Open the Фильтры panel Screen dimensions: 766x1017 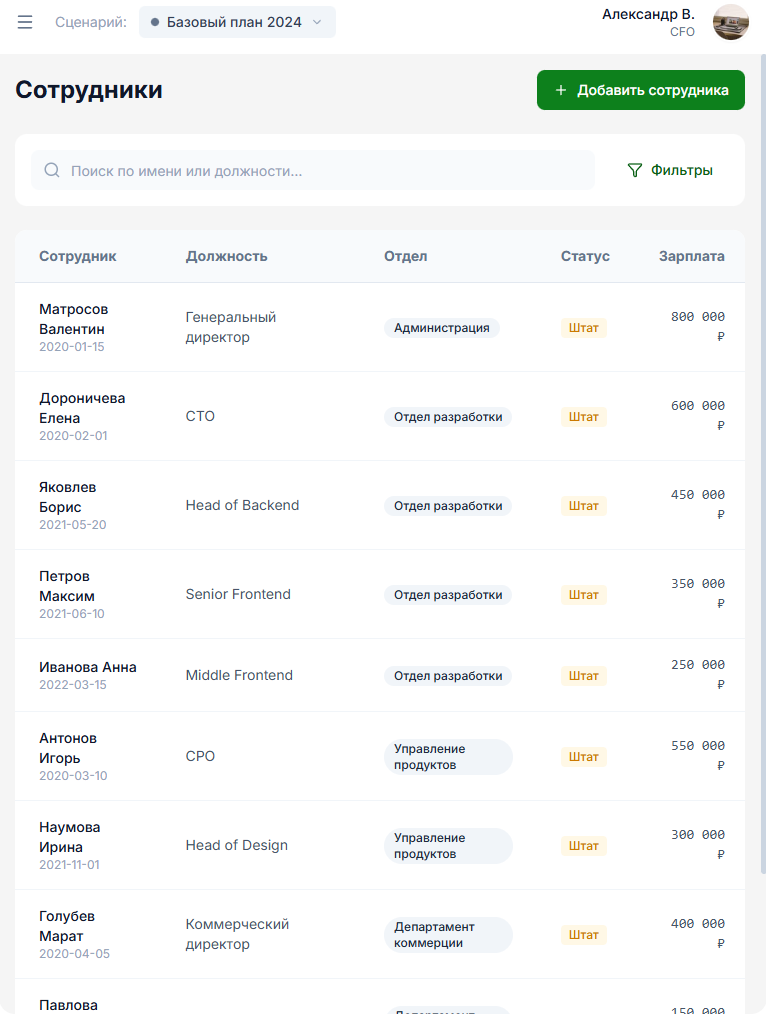pyautogui.click(x=670, y=171)
